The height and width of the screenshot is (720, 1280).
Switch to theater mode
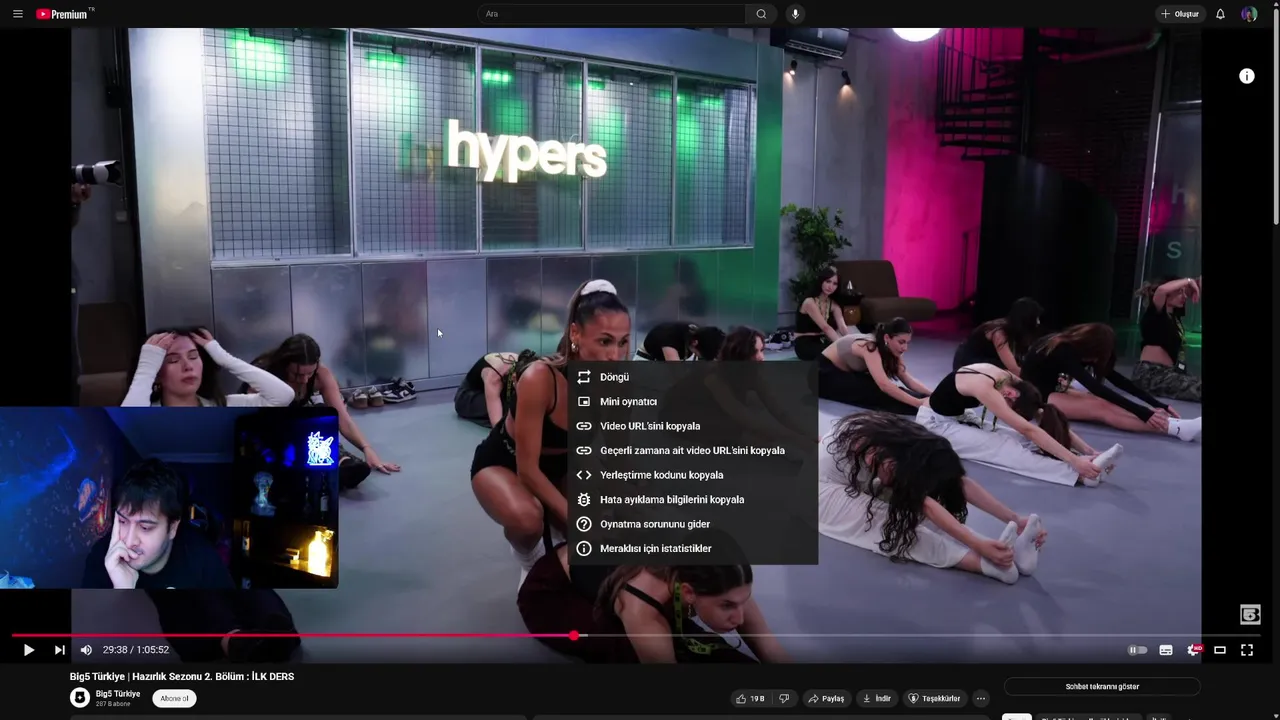click(x=1220, y=650)
